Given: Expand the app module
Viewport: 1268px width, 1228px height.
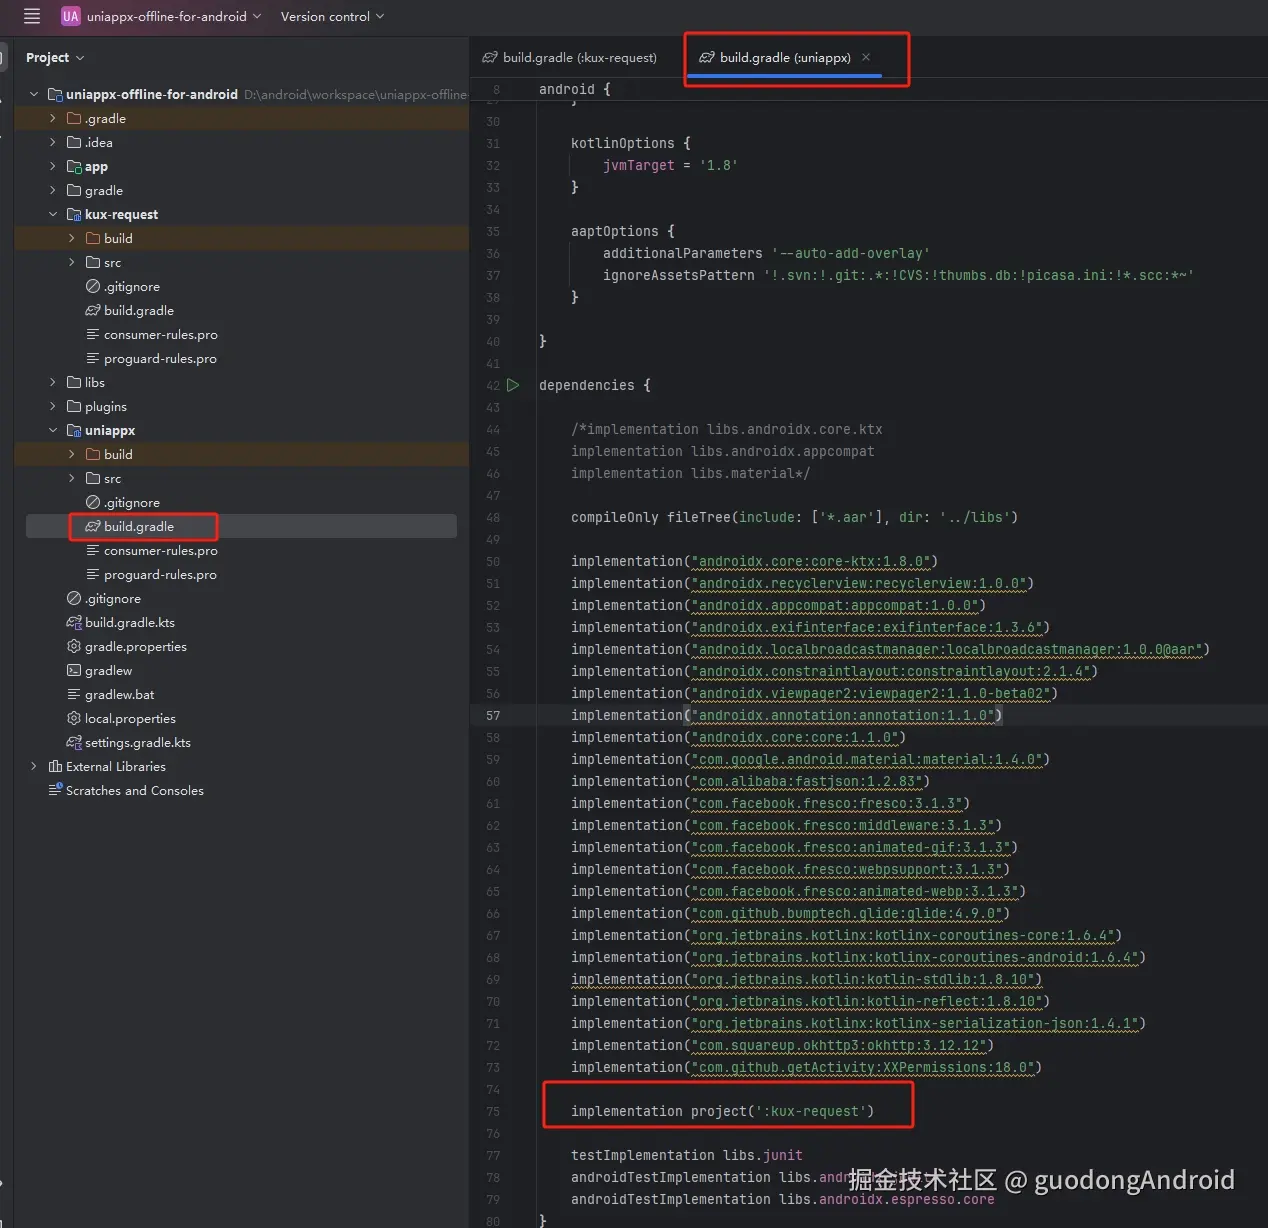Looking at the screenshot, I should [x=53, y=166].
